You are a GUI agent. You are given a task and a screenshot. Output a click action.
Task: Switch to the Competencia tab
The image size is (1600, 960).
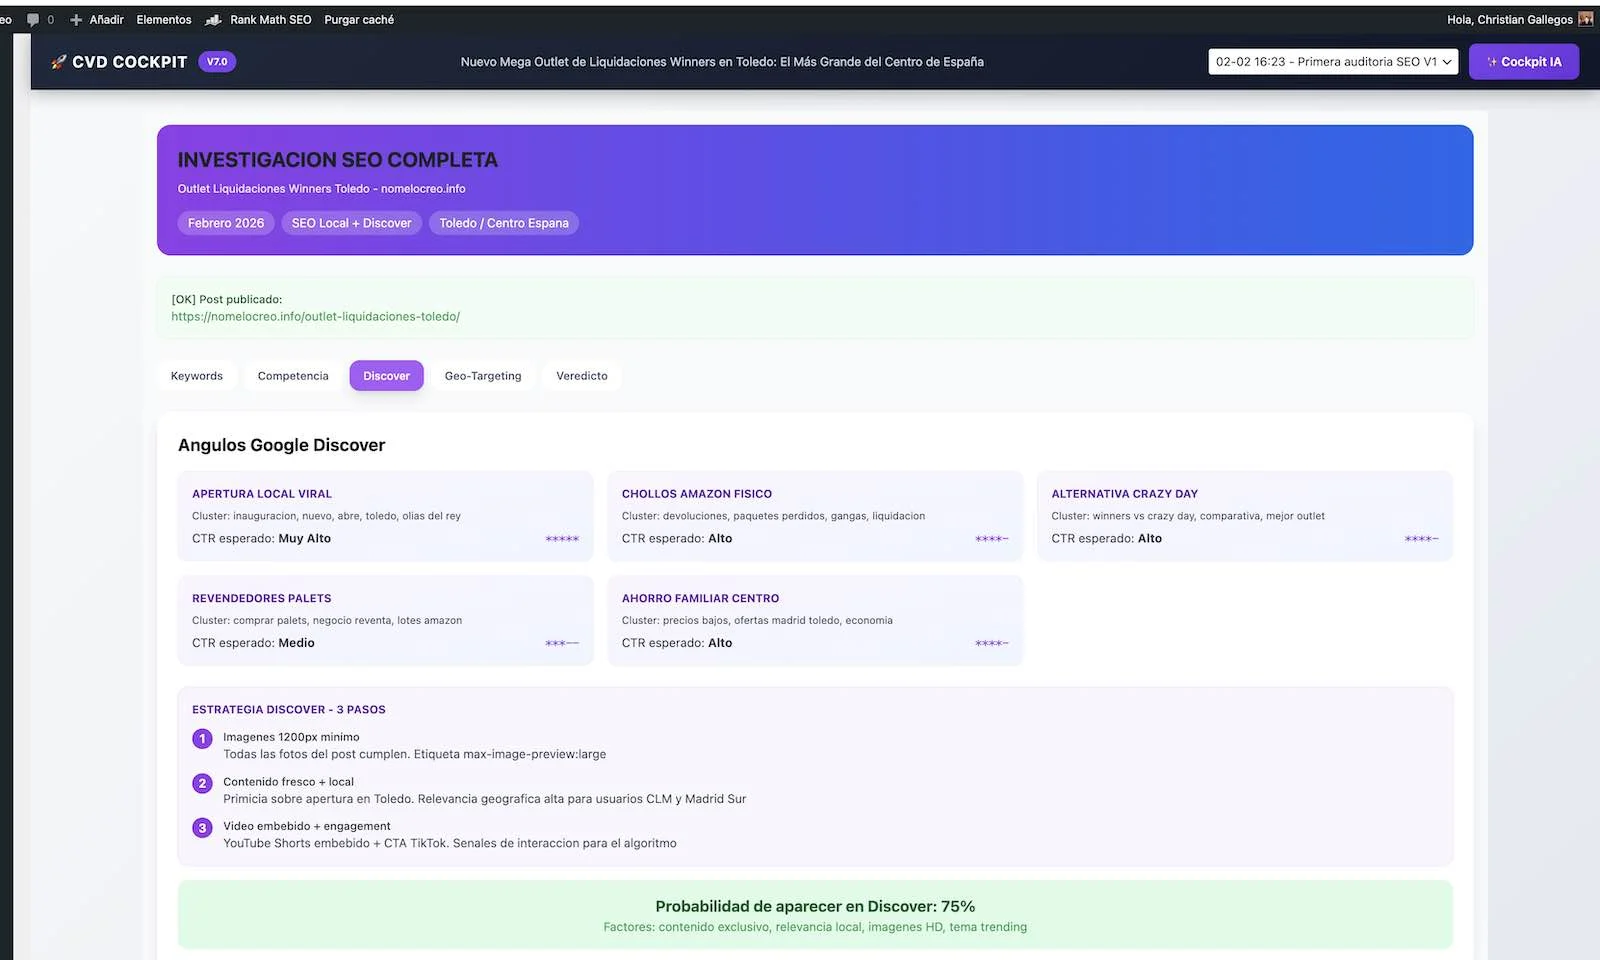tap(292, 375)
